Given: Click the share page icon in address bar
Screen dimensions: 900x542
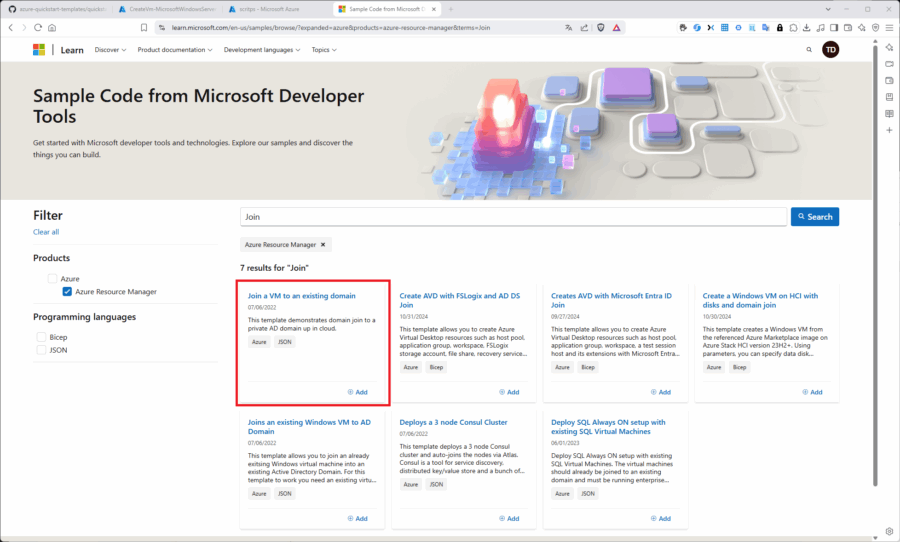Looking at the screenshot, I should tap(584, 28).
